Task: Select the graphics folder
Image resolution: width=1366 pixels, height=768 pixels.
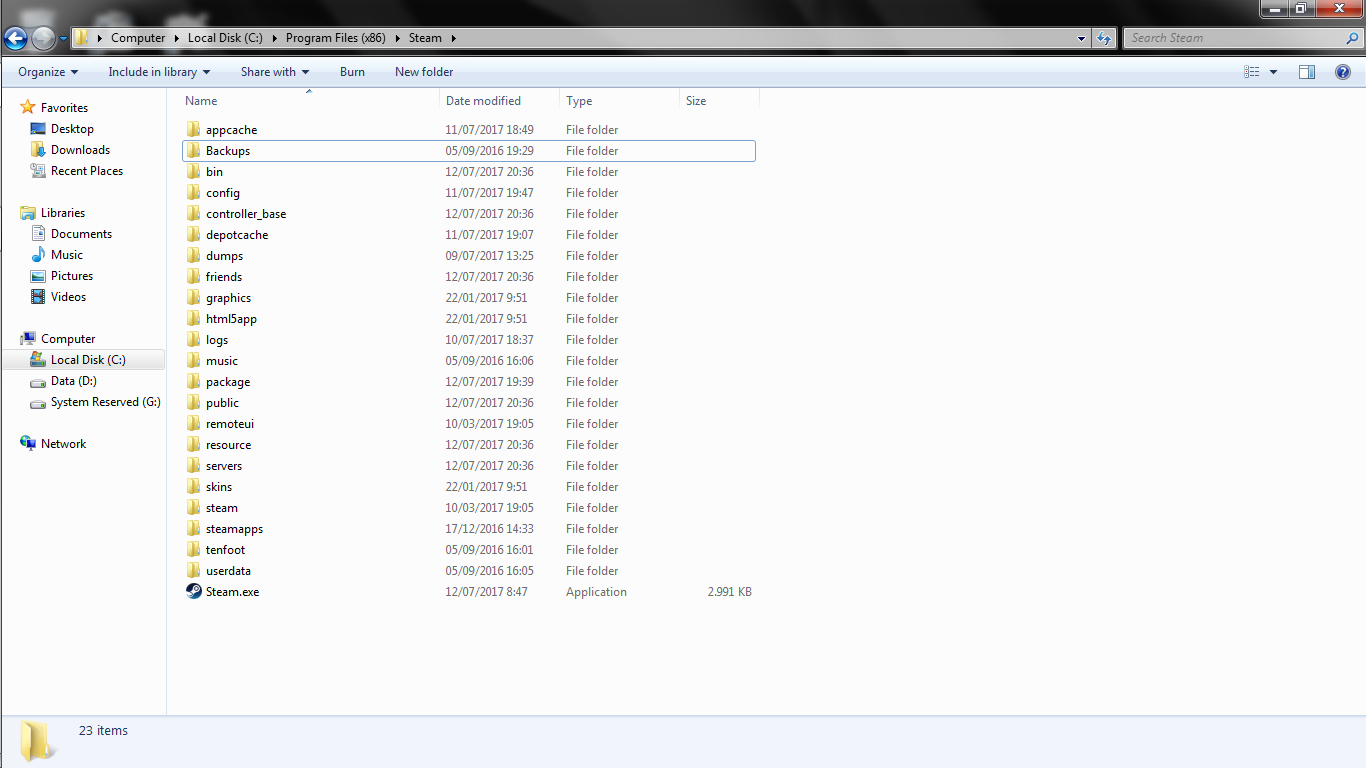Action: pos(469,298)
